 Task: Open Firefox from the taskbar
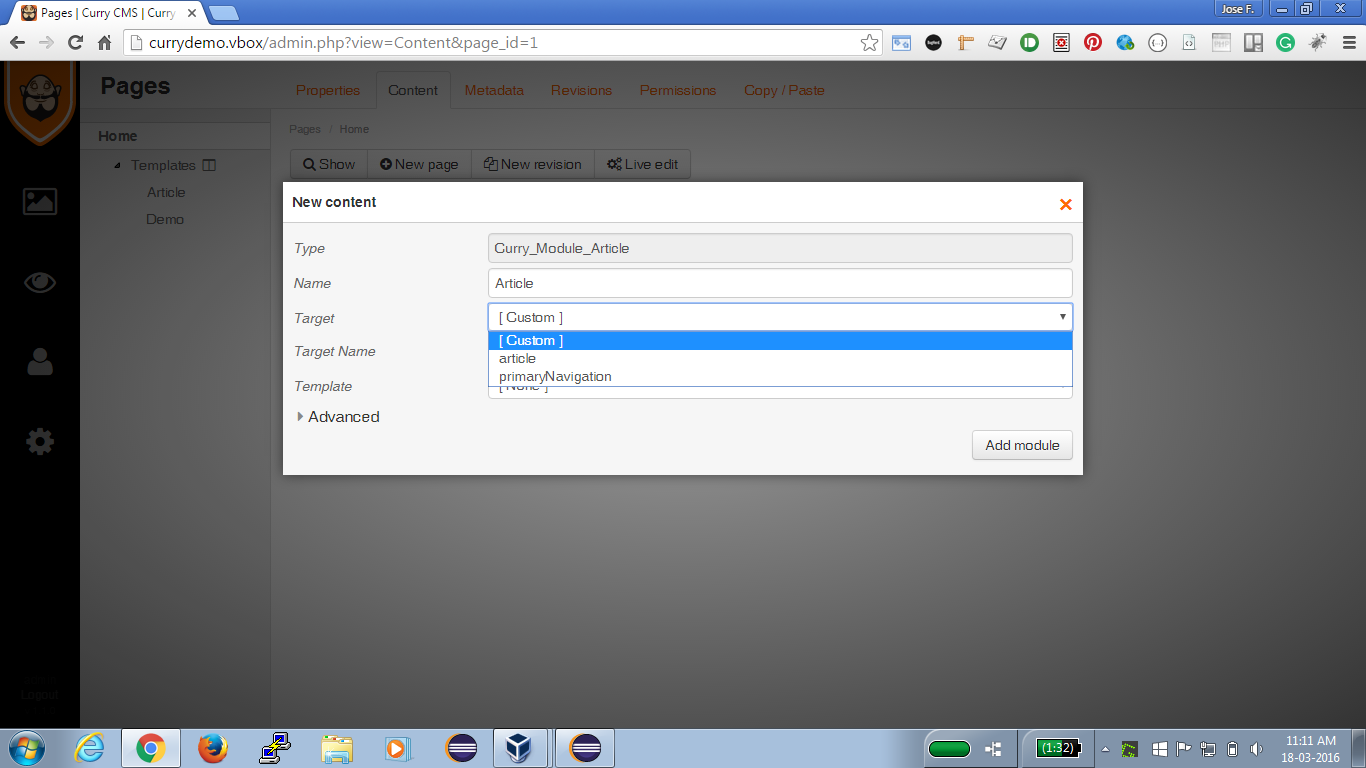(212, 748)
